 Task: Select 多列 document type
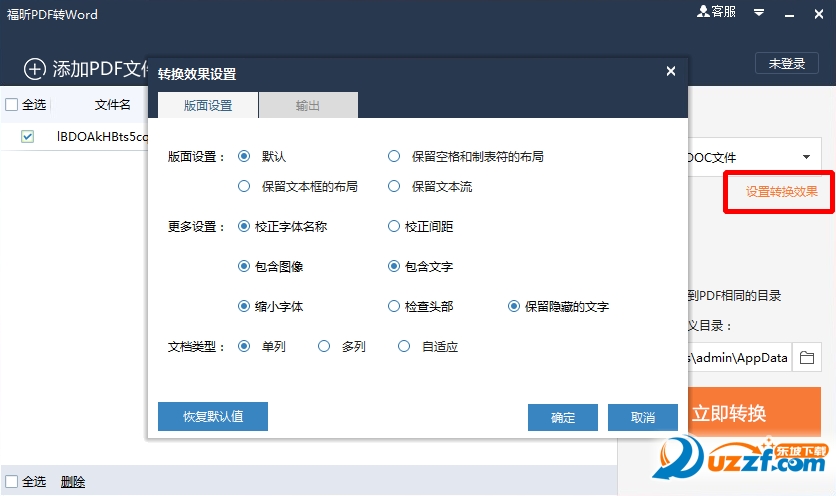pyautogui.click(x=324, y=346)
